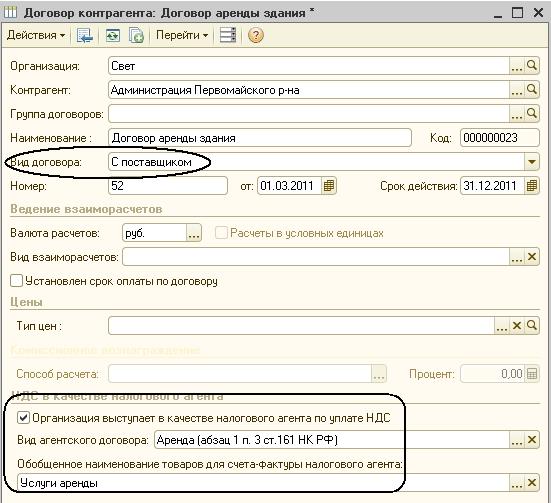Screen dimensions: 551x503
Task: Close the Договор контрагента window
Action: point(538,13)
